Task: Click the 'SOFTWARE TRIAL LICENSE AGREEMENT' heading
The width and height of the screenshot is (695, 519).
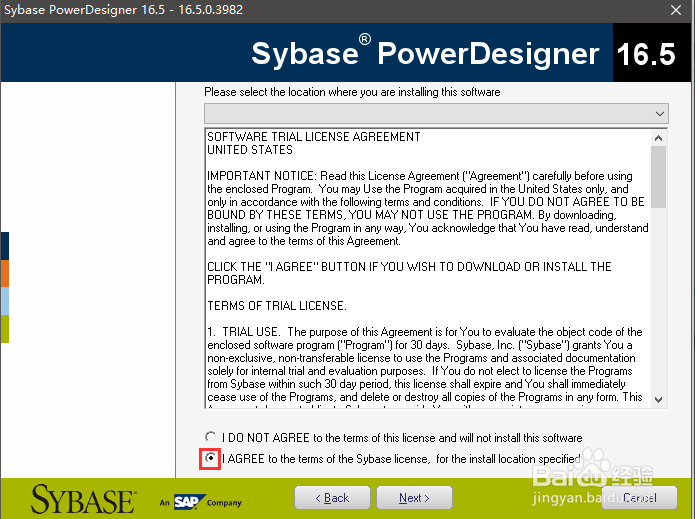Action: point(314,137)
